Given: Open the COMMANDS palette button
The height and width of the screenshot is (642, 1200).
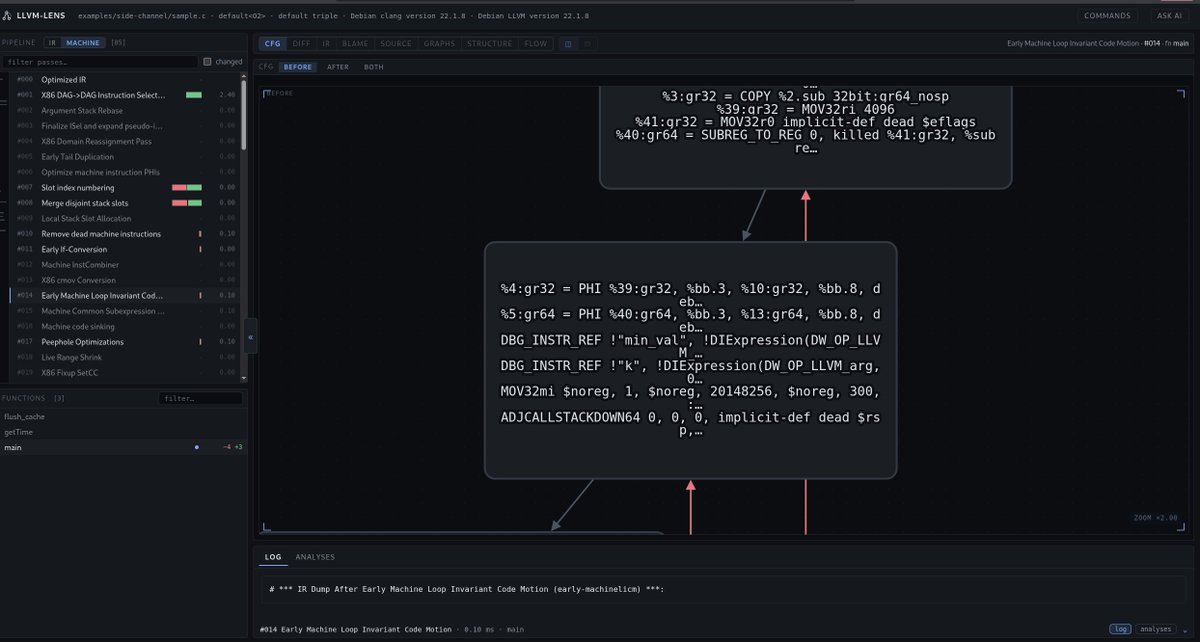Looking at the screenshot, I should (1108, 16).
